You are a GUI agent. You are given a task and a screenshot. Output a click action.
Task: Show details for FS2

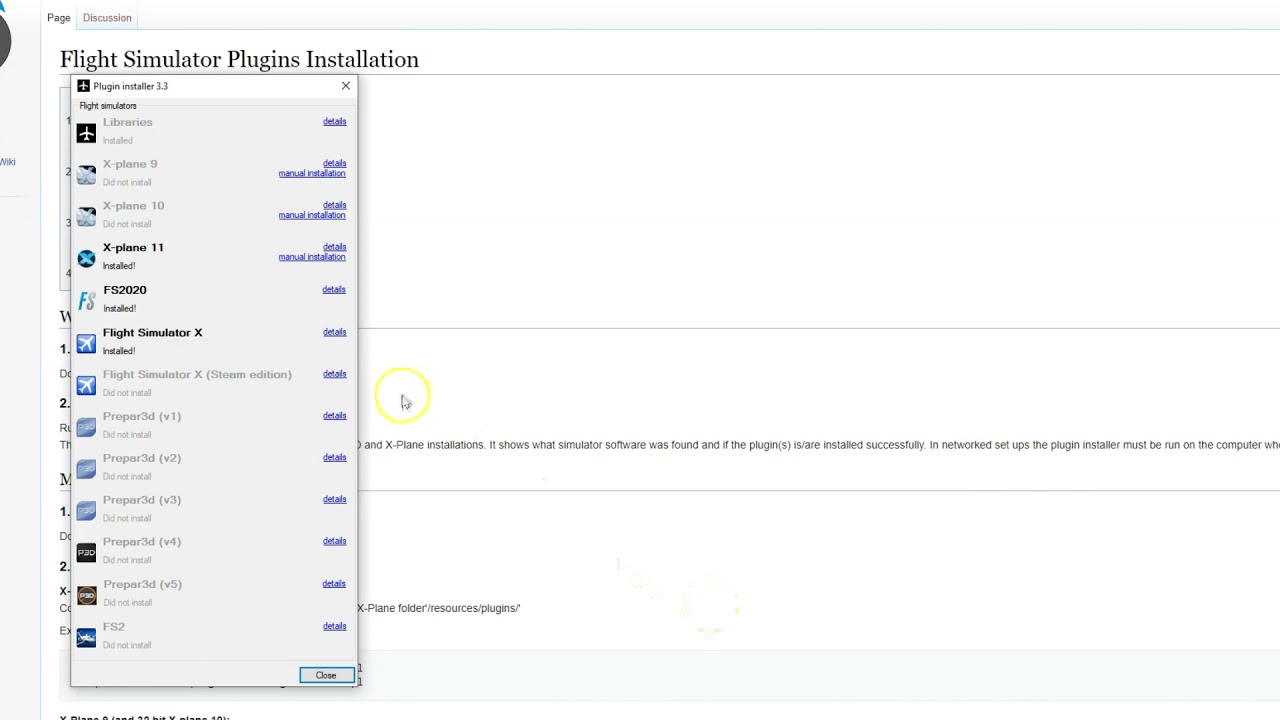(334, 627)
